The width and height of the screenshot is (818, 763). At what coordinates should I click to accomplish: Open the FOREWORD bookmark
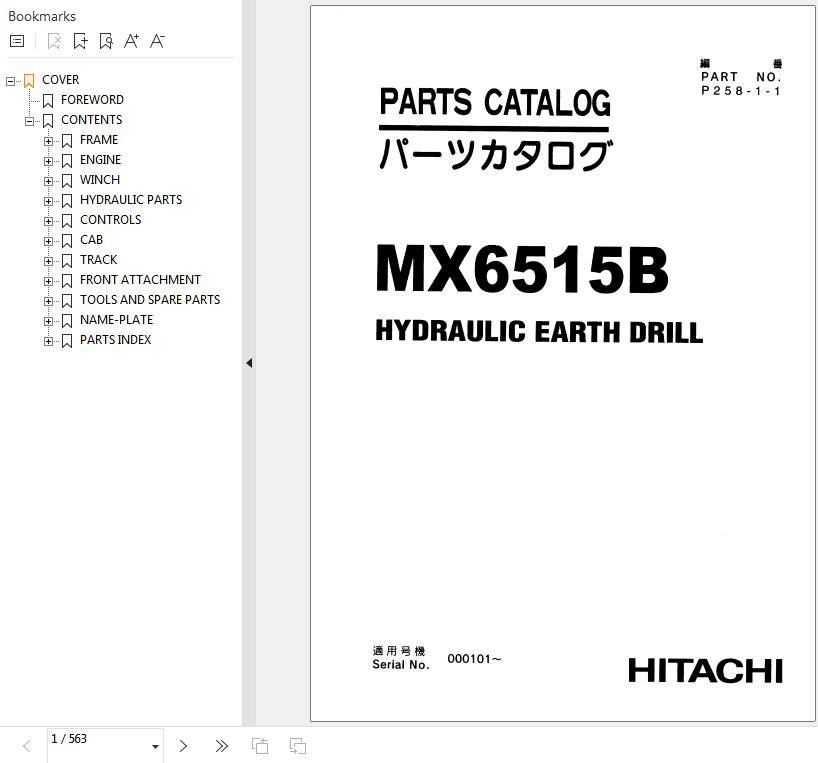tap(92, 100)
